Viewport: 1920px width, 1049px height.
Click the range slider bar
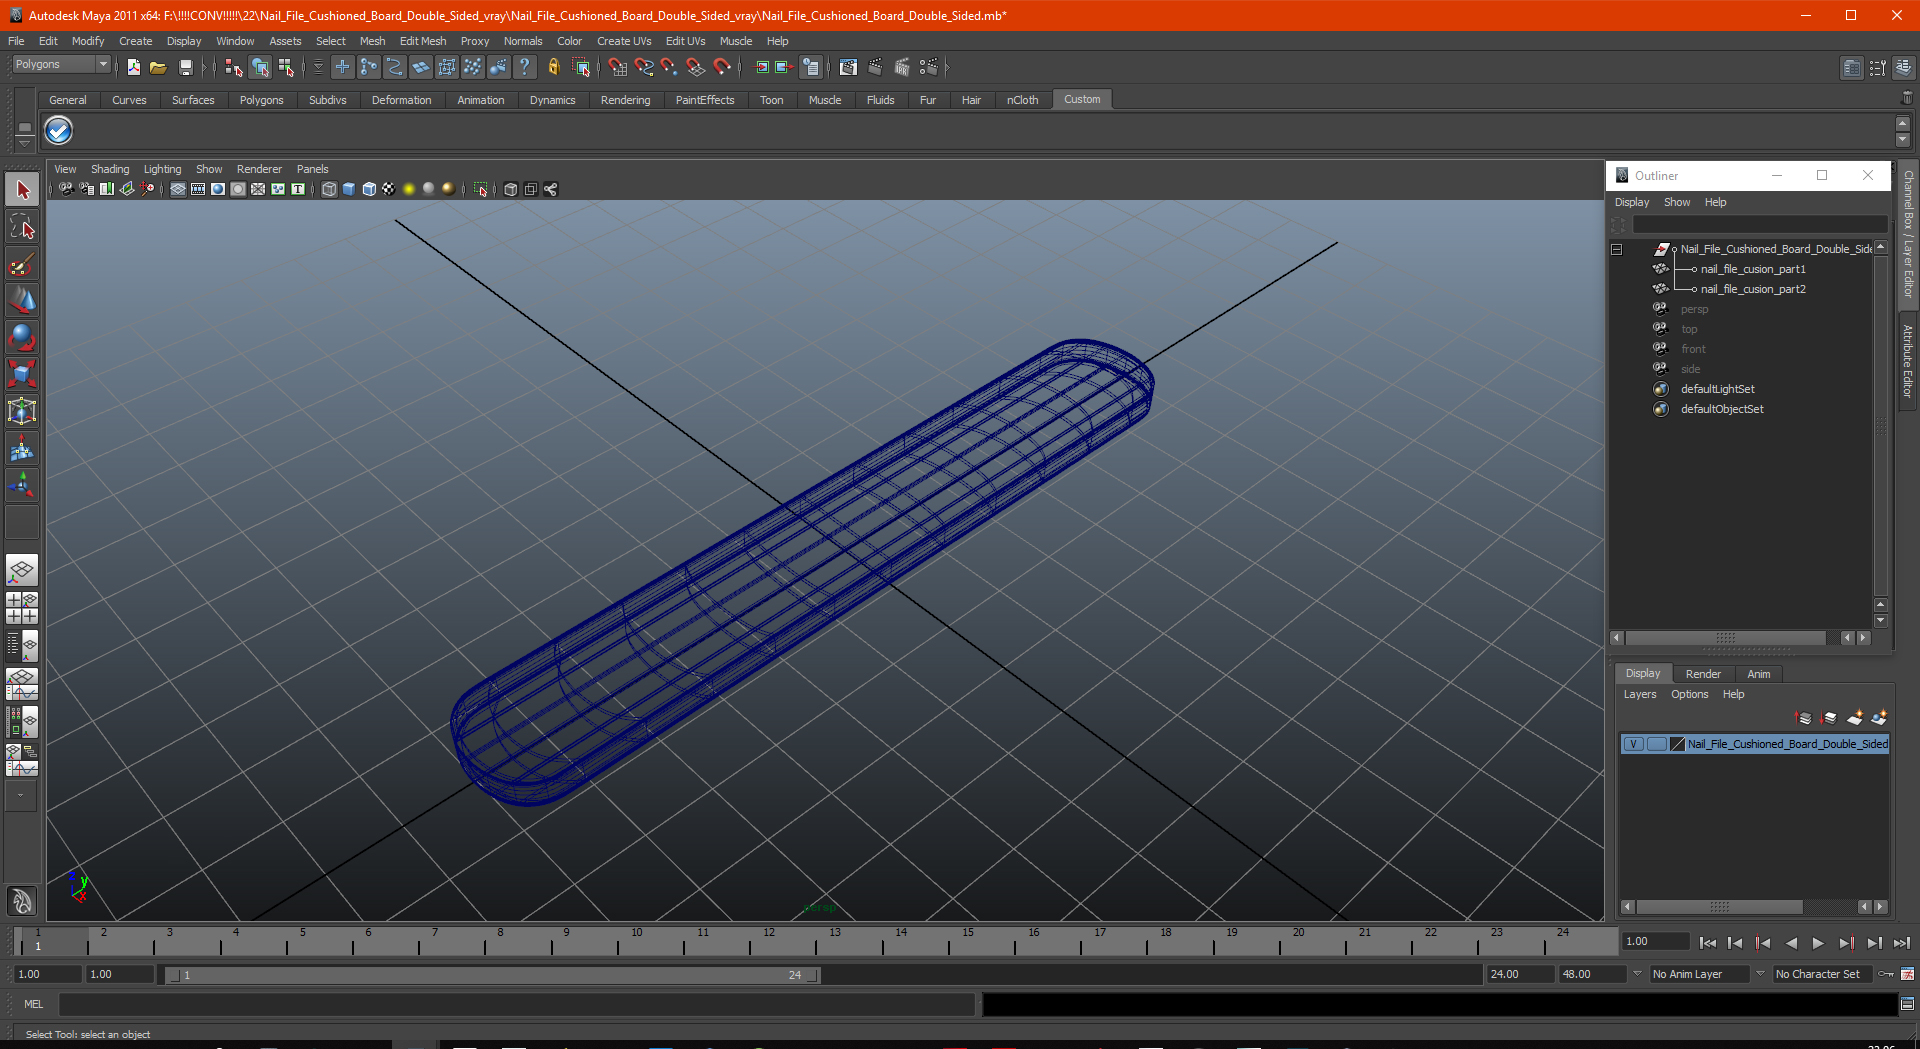[491, 974]
